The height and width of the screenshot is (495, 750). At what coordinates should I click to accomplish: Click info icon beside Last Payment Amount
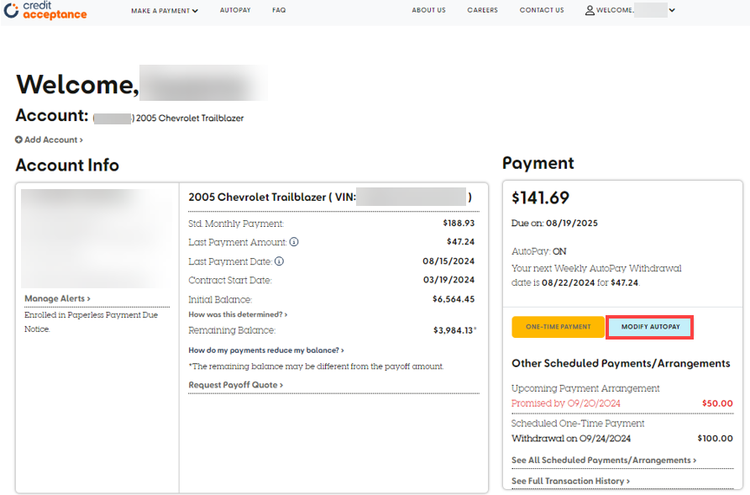(294, 242)
